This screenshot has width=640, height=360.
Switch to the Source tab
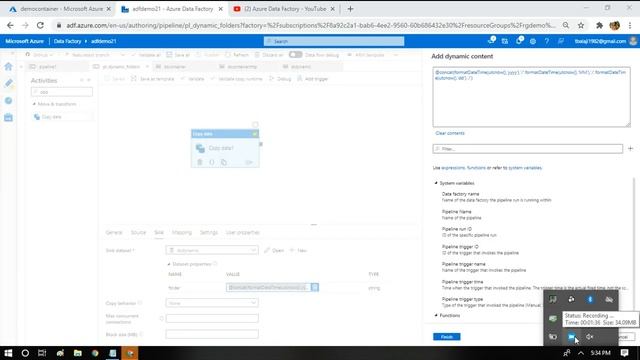coord(138,232)
